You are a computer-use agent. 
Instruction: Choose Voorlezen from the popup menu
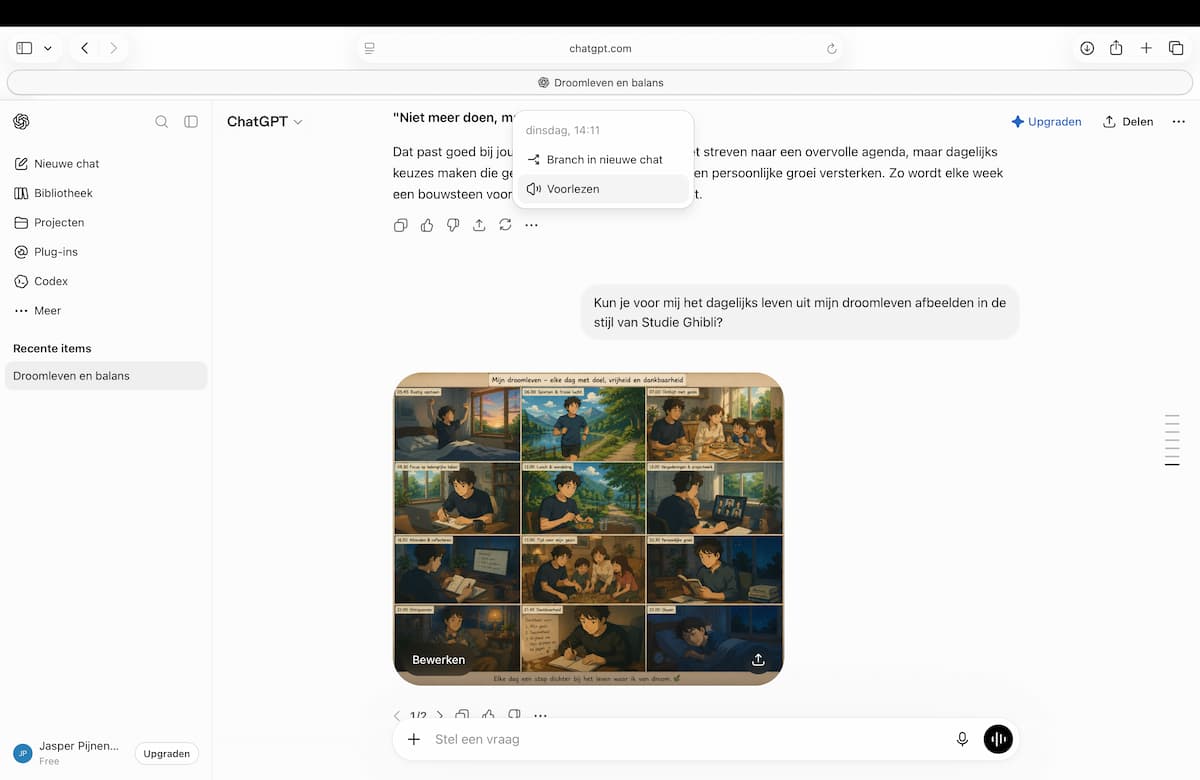(x=603, y=189)
